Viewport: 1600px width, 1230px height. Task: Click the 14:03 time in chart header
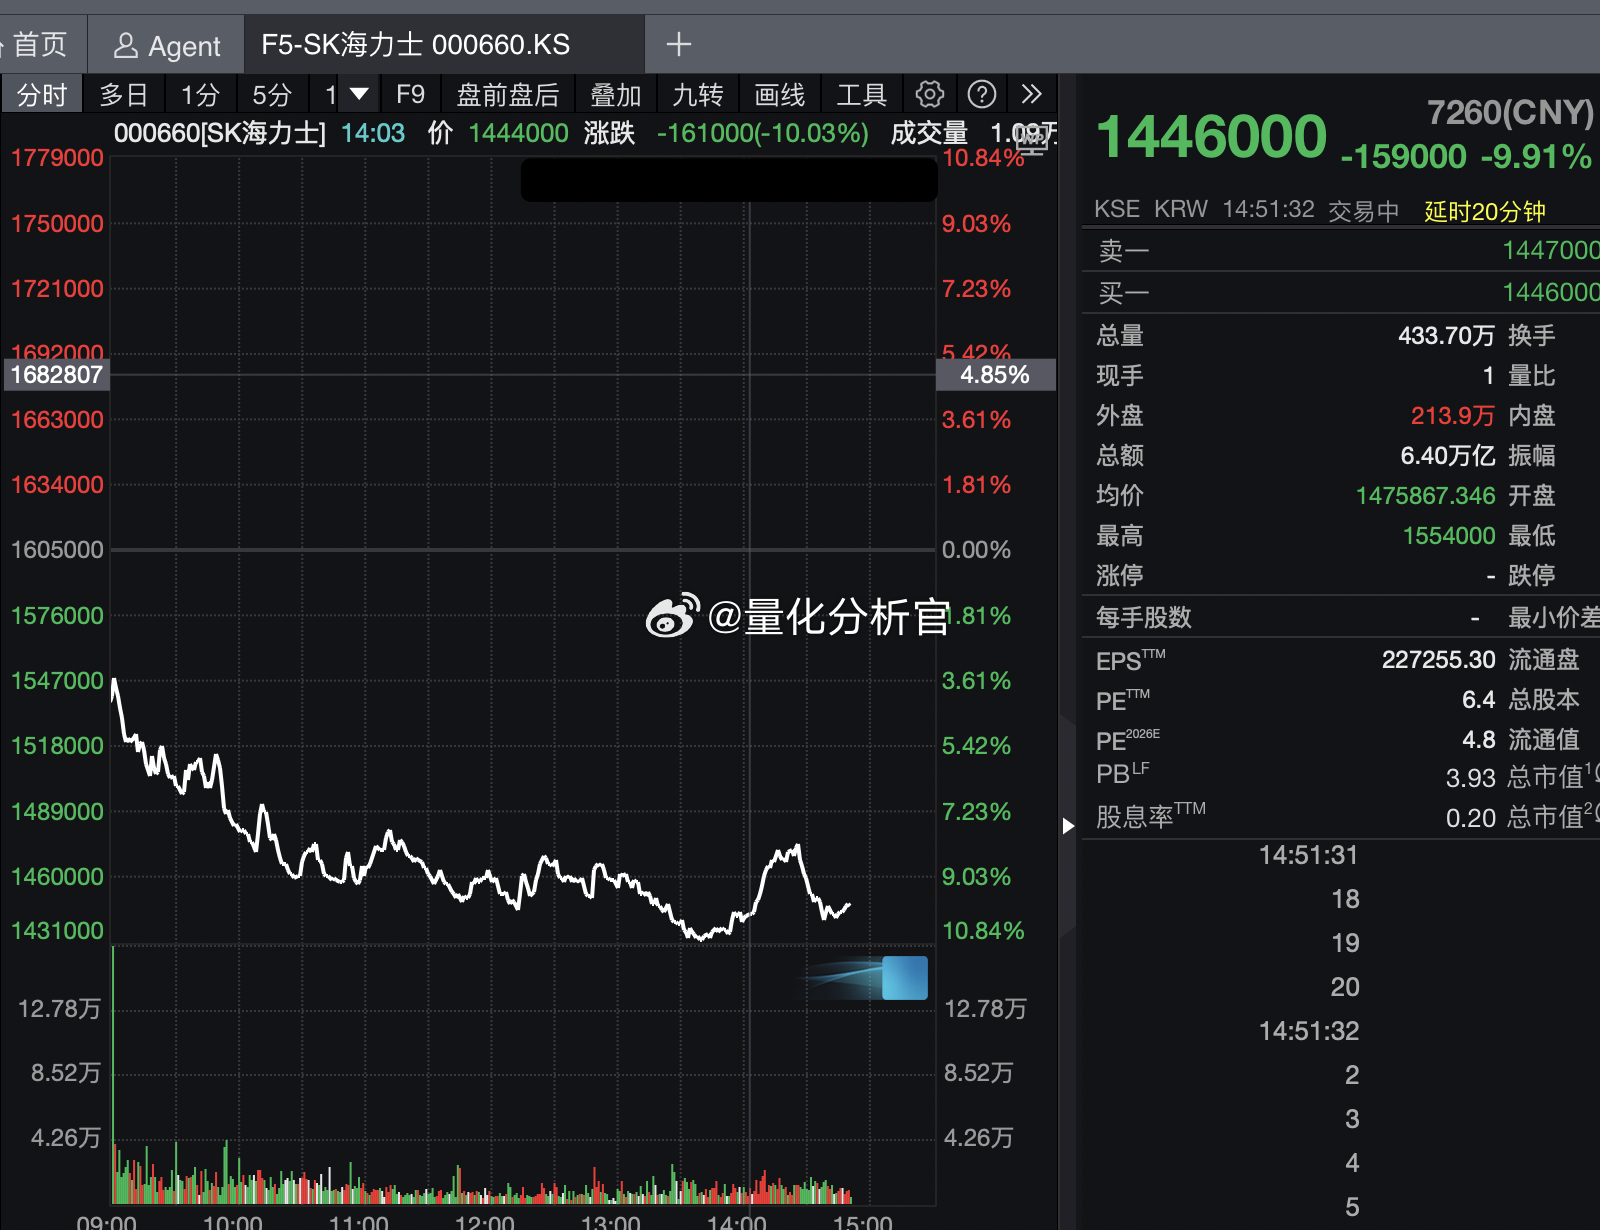pyautogui.click(x=373, y=133)
